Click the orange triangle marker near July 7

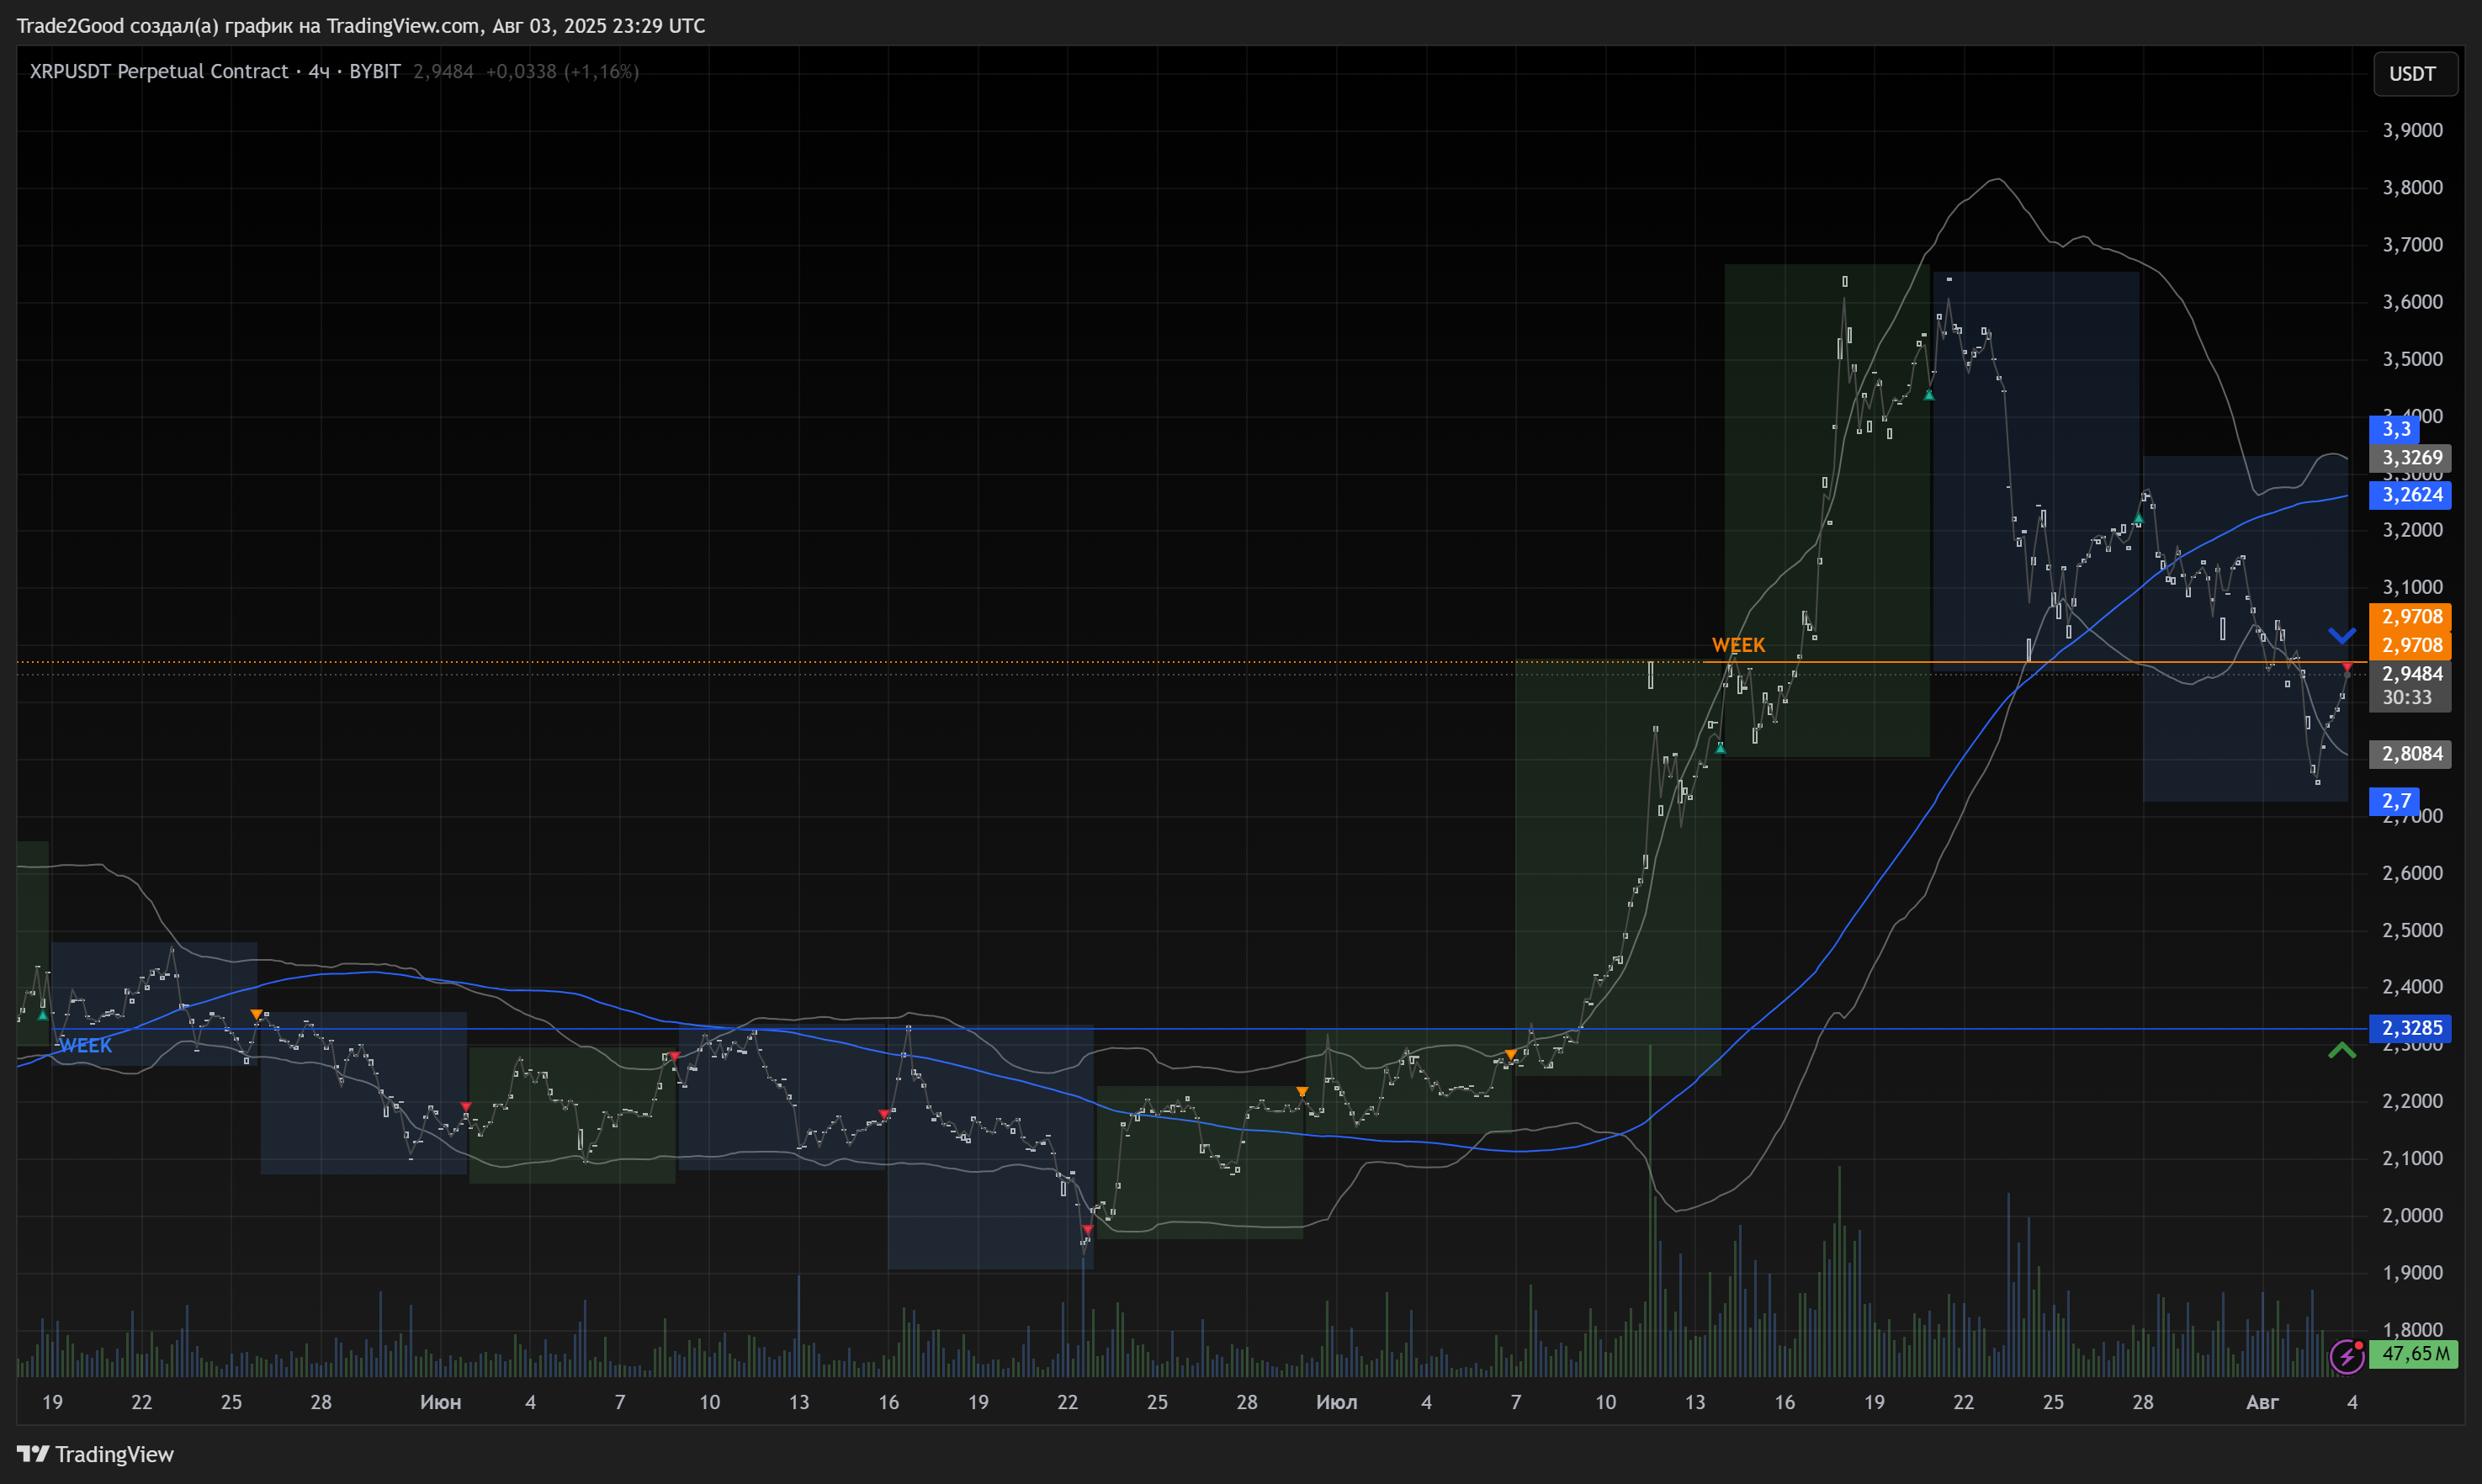coord(1510,1054)
